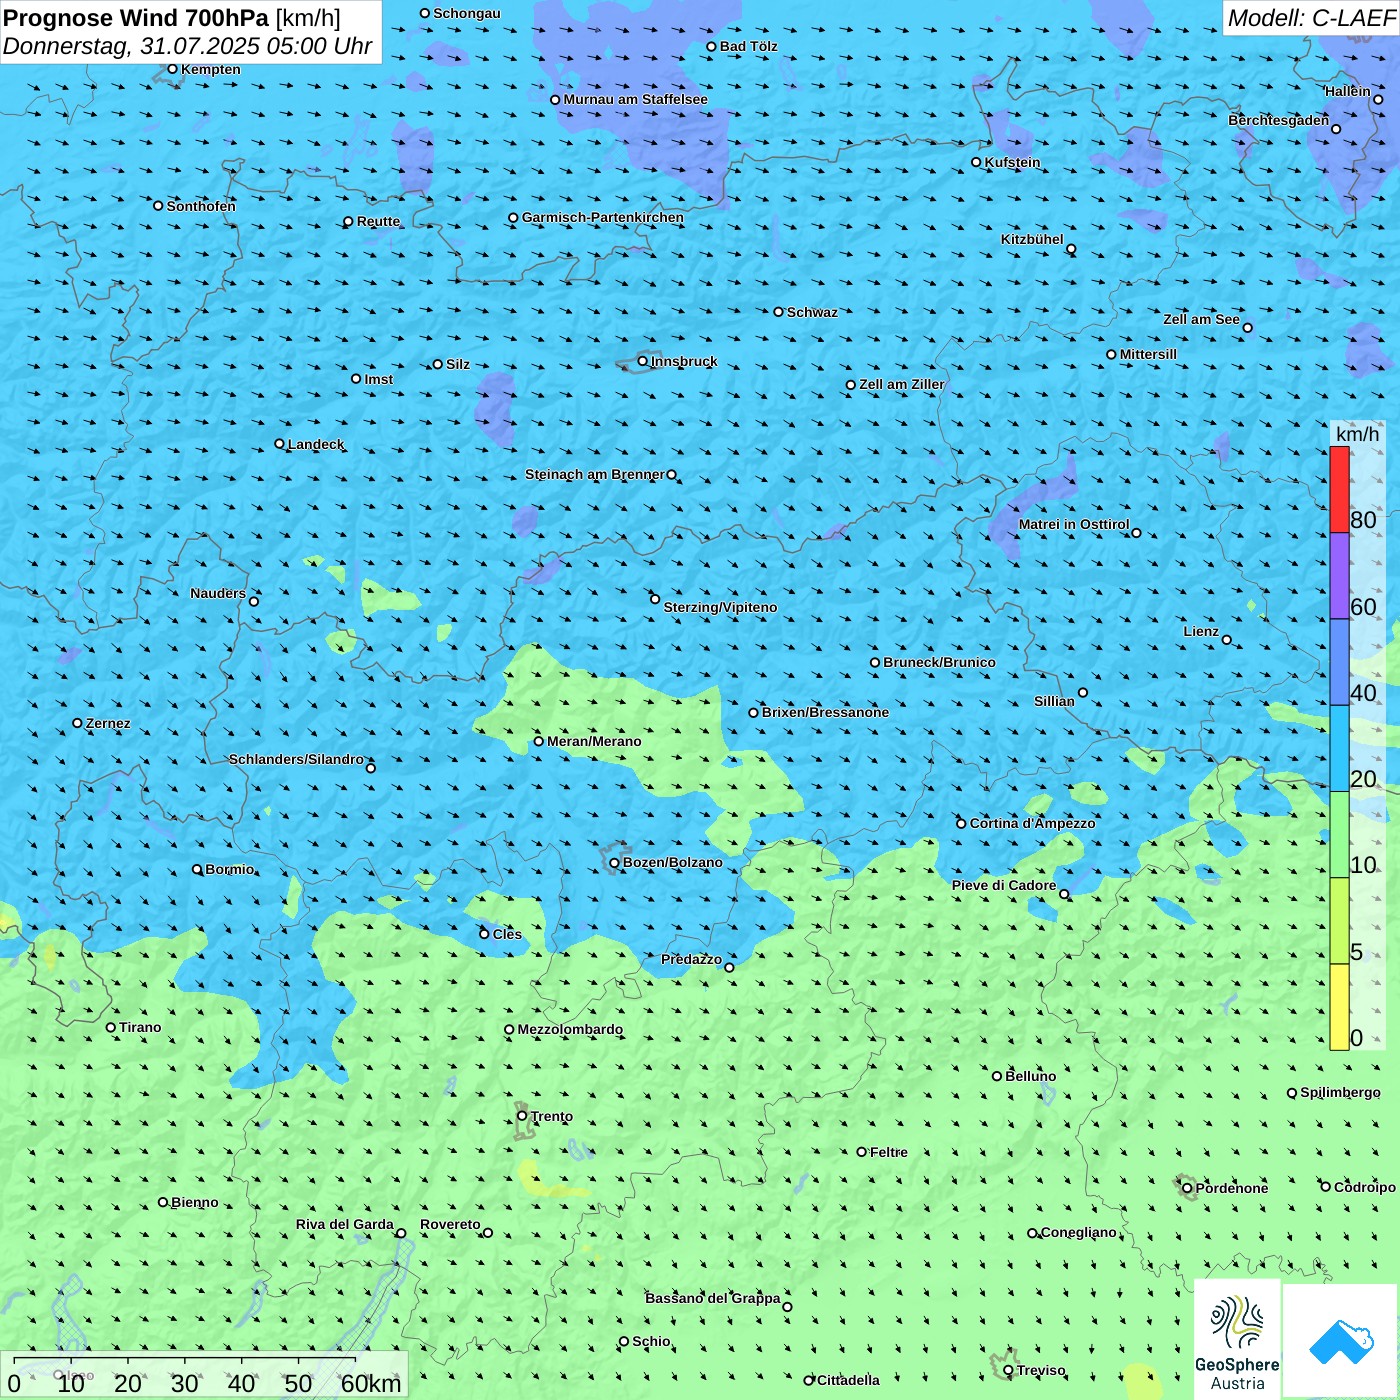The height and width of the screenshot is (1400, 1400).
Task: Click the Matrei in Osttirol label
Action: pos(1074,524)
